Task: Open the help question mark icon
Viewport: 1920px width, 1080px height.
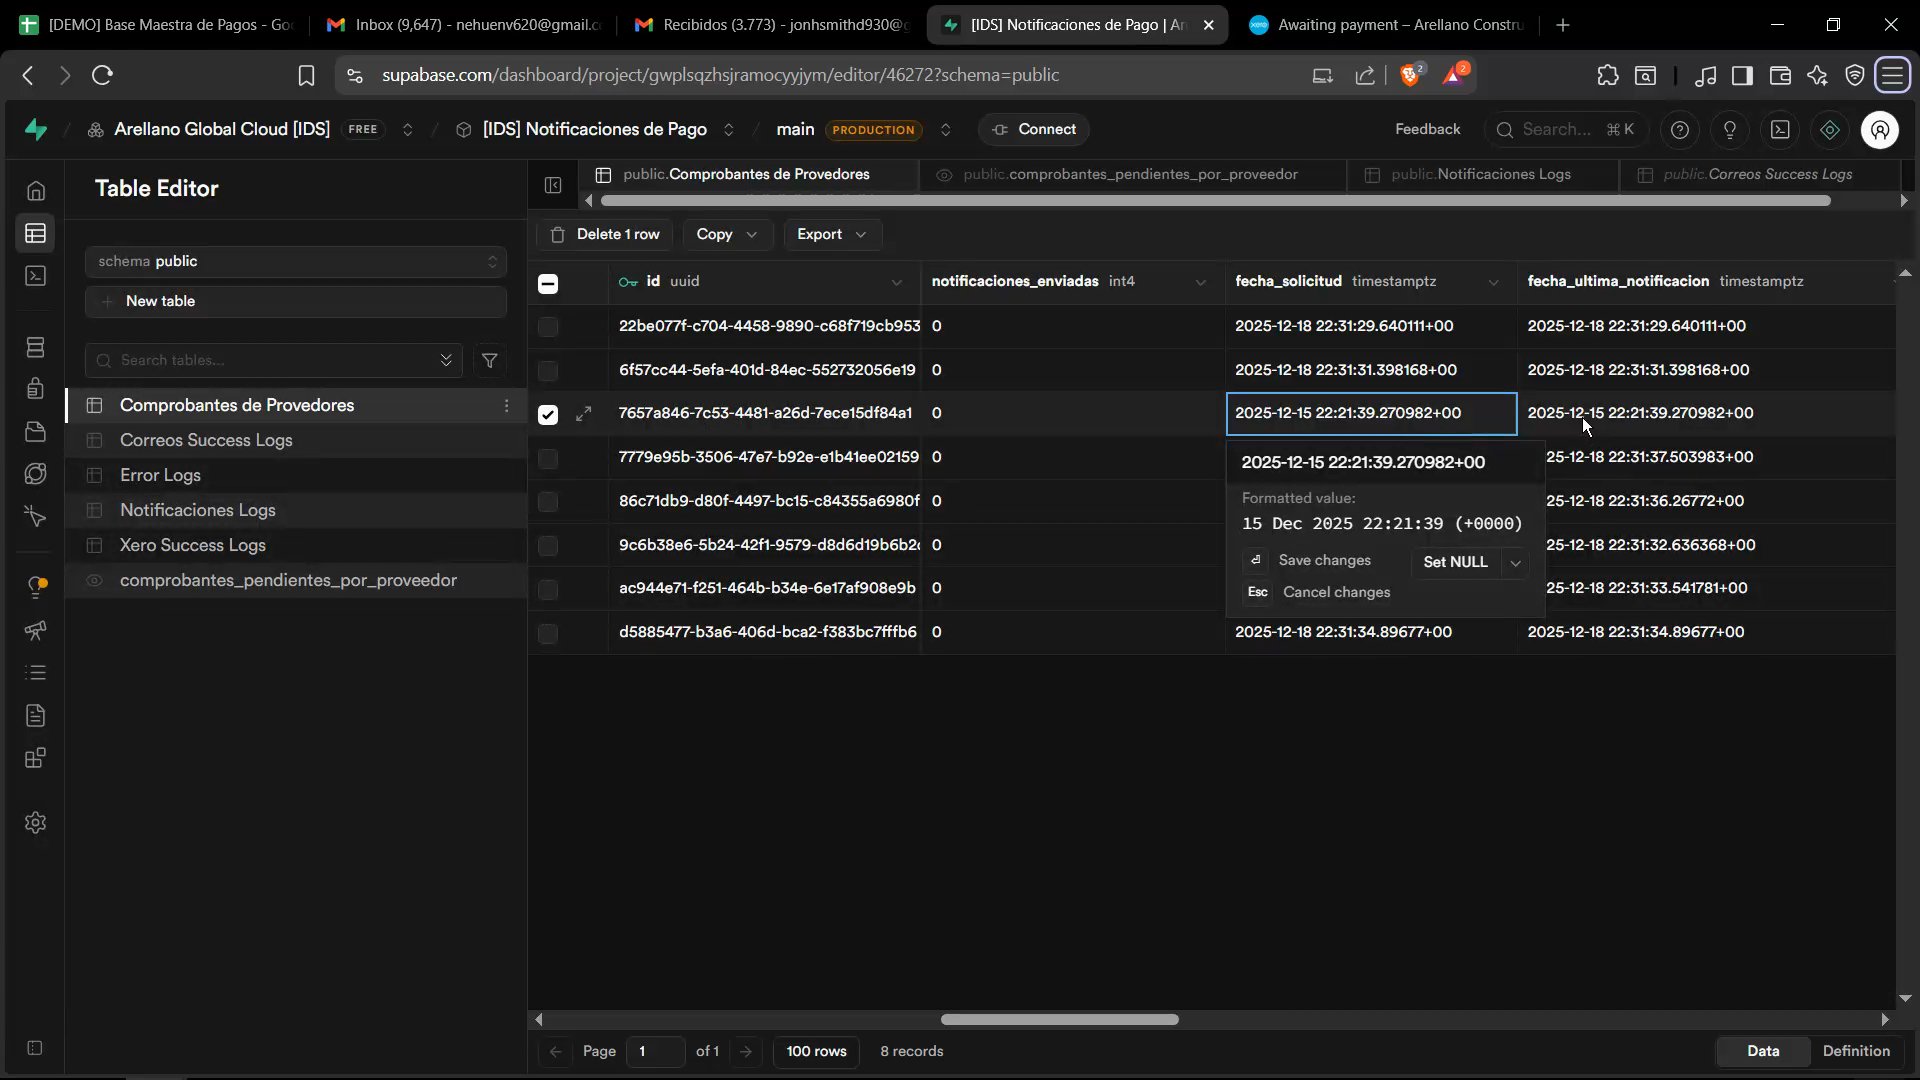Action: click(1680, 130)
